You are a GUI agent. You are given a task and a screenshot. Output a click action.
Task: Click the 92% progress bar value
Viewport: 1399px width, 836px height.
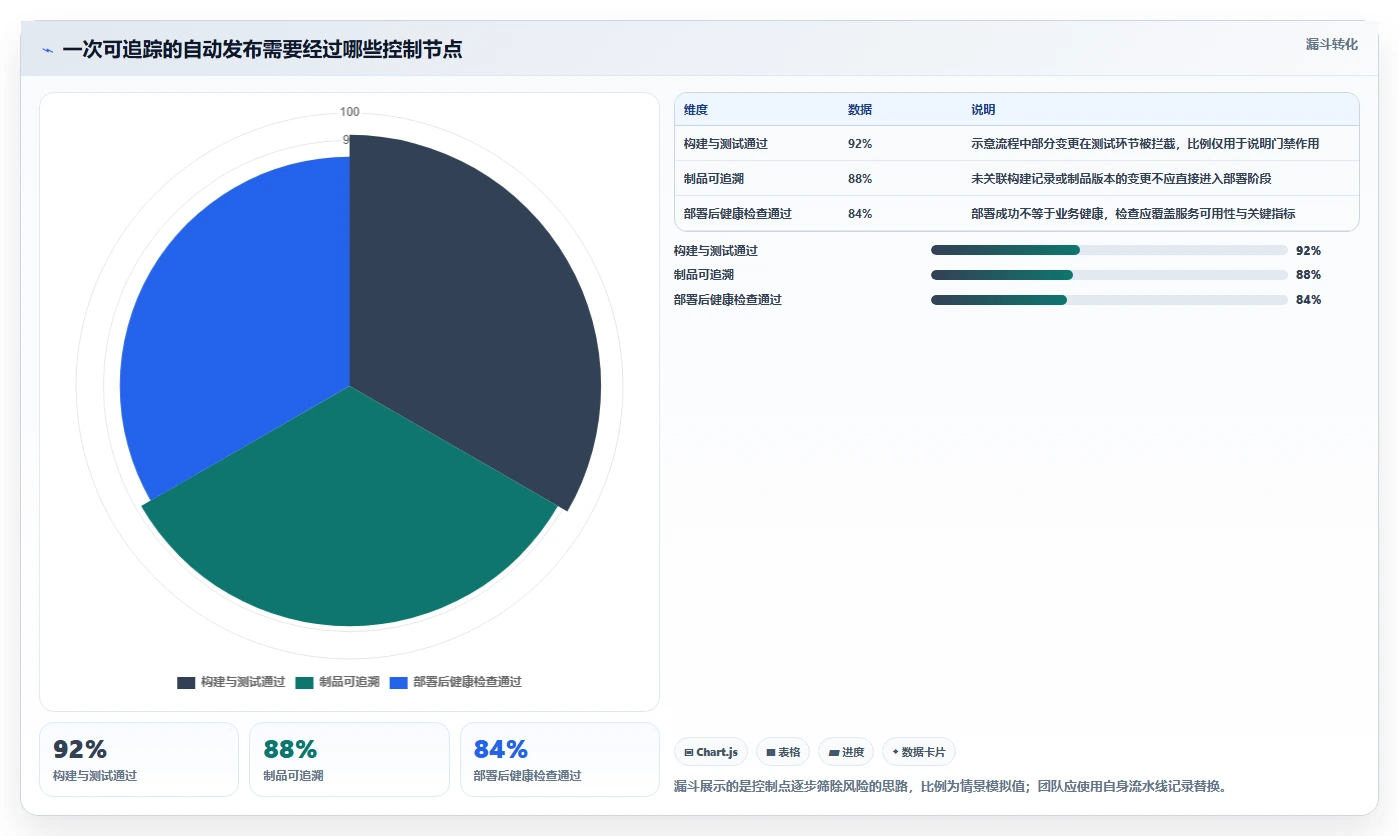[1308, 251]
